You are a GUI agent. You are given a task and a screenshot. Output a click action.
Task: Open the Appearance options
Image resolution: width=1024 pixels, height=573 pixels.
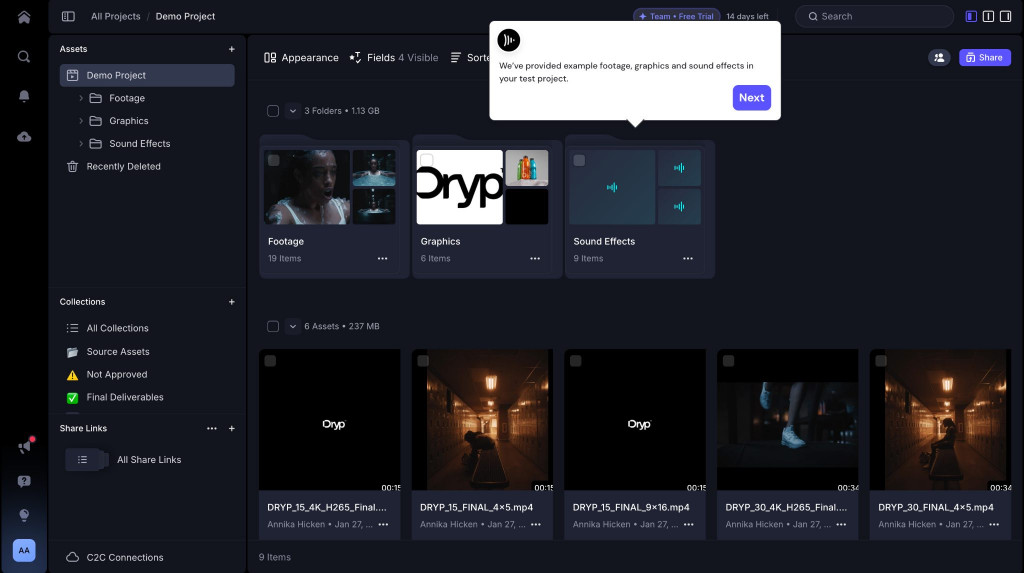301,57
